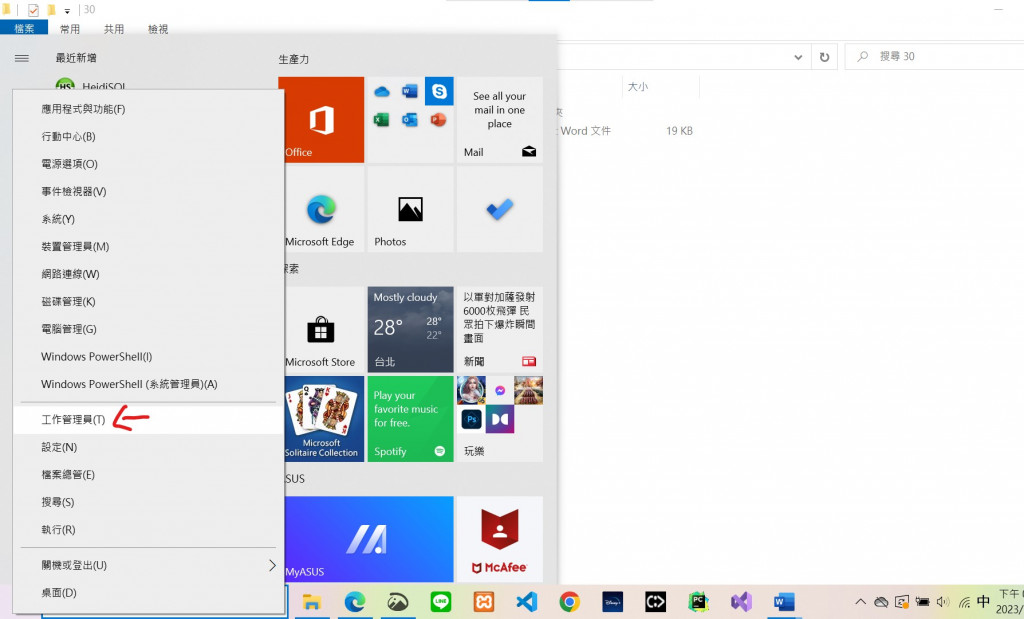Open the McAfee tile
1024x619 pixels.
tap(500, 539)
